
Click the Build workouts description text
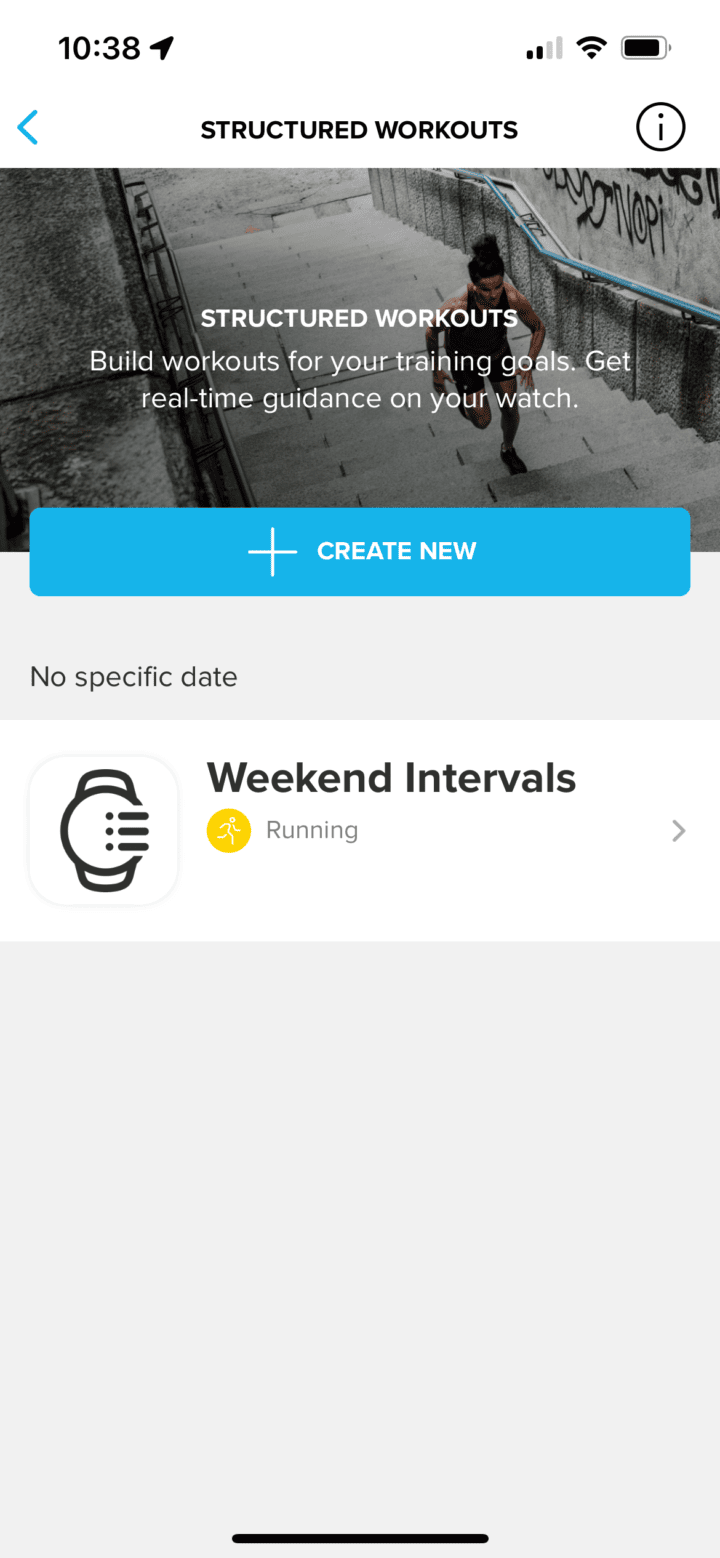point(360,379)
